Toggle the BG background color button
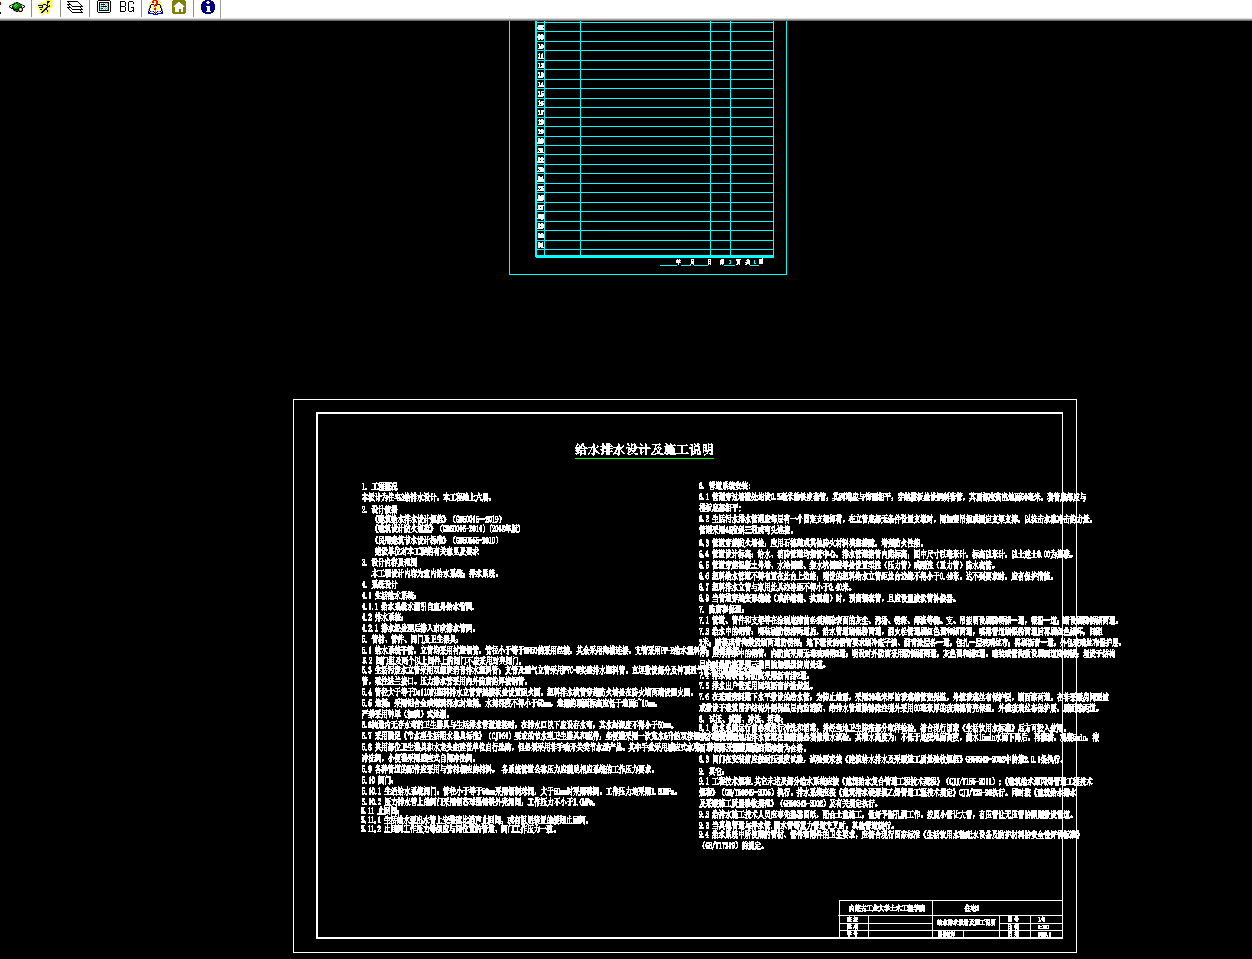The image size is (1252, 959). 127,7
